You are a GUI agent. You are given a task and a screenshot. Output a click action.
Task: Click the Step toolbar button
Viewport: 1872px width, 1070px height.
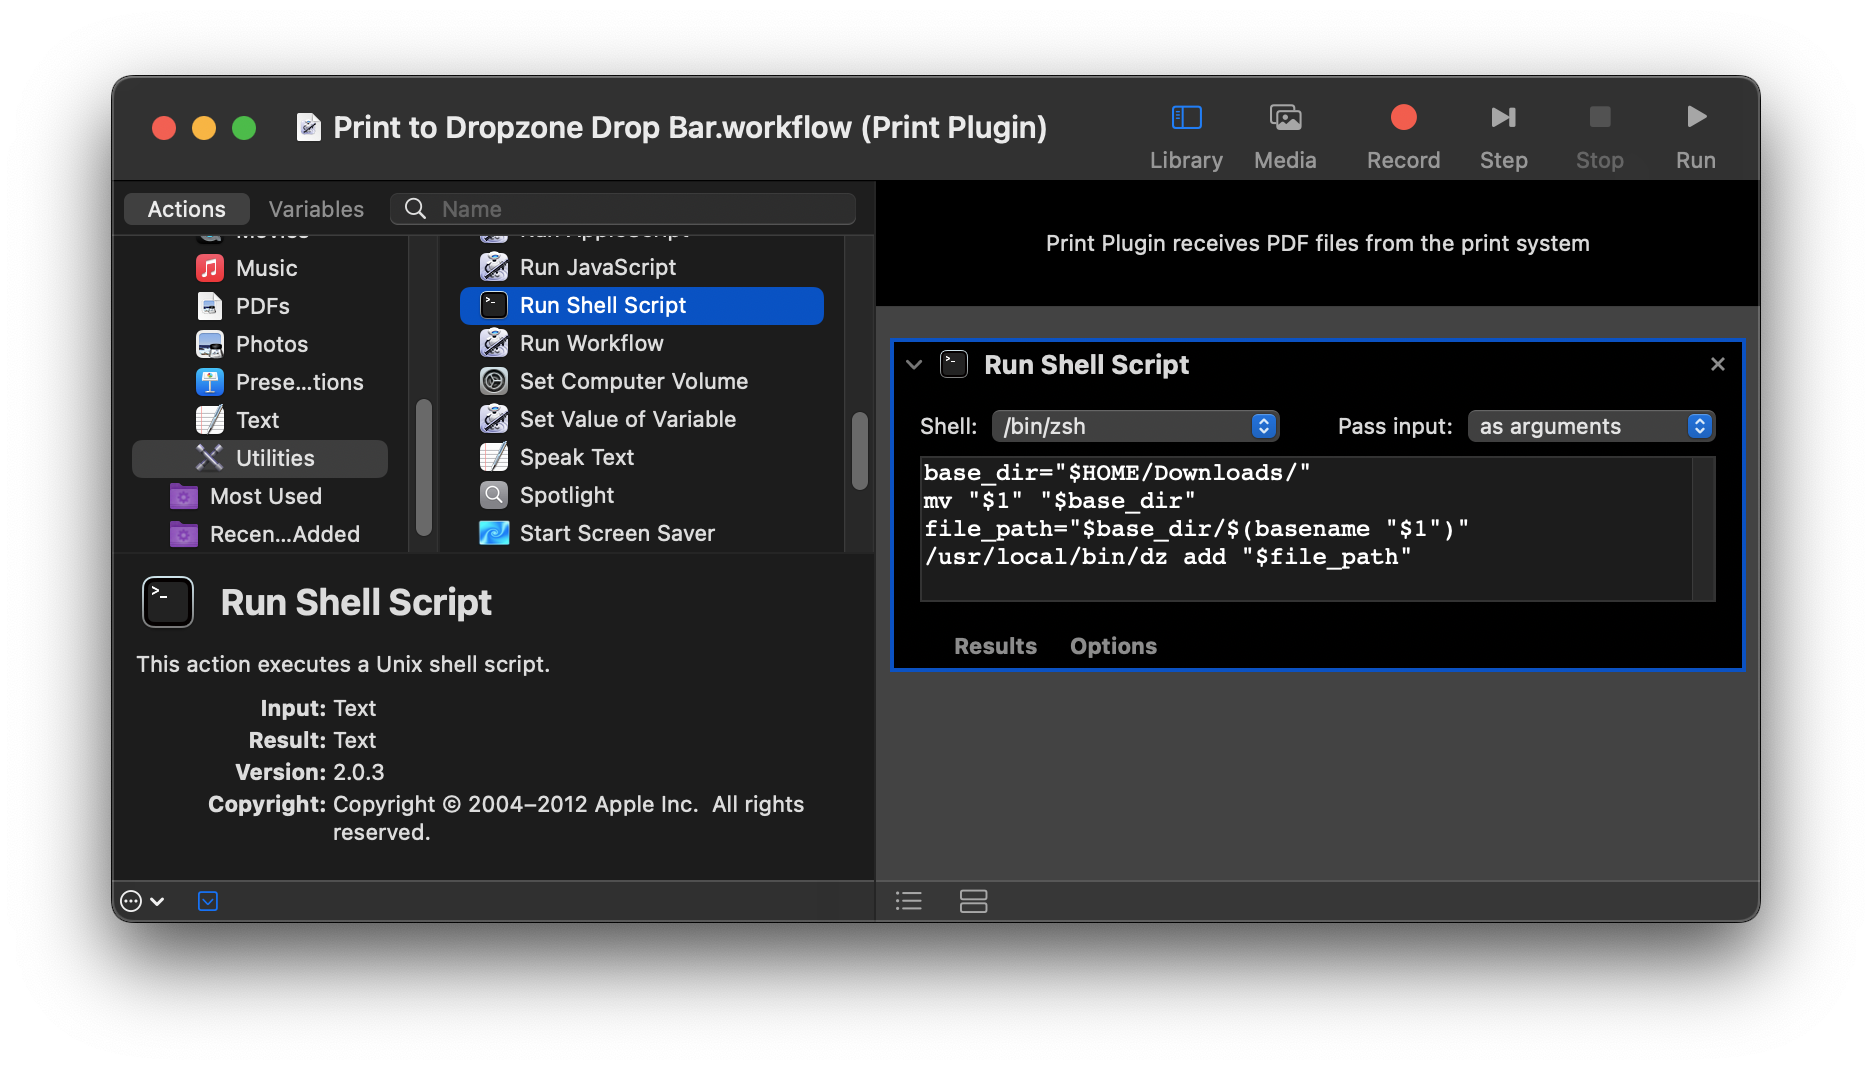coord(1503,137)
